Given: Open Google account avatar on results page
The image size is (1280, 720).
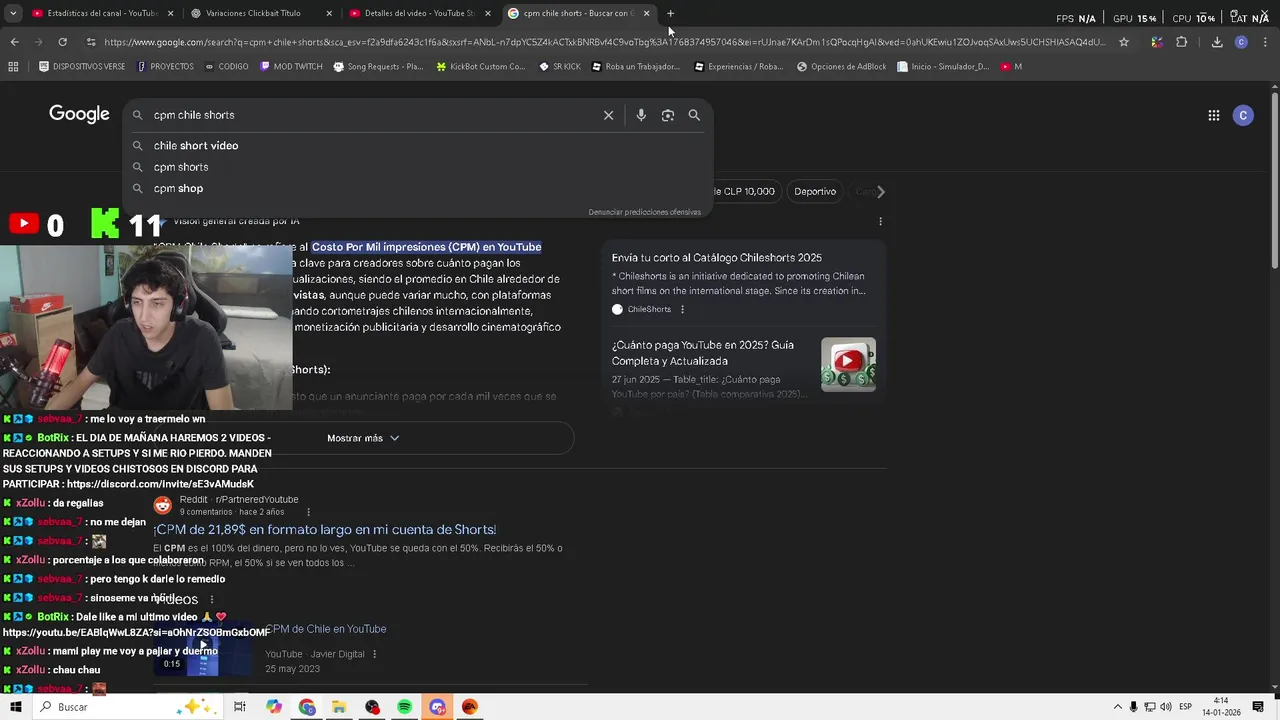Looking at the screenshot, I should (x=1243, y=115).
